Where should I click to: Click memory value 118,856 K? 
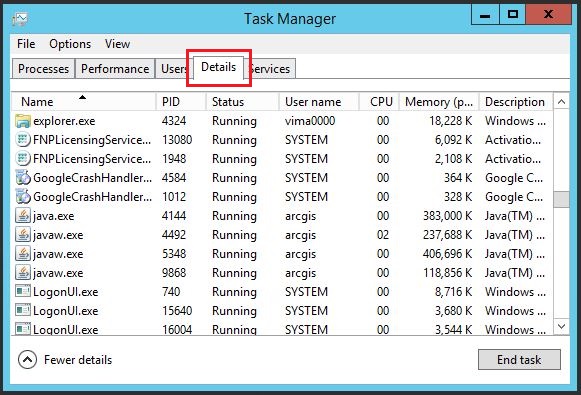[x=448, y=273]
